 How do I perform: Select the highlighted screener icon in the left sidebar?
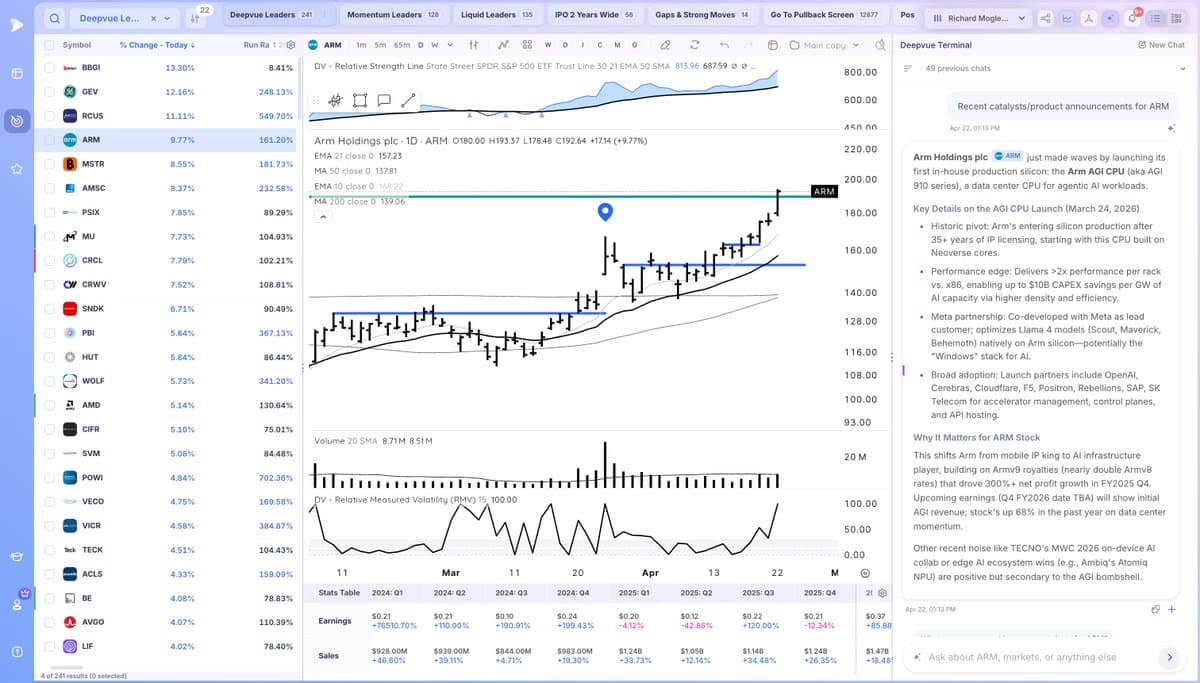coord(17,122)
